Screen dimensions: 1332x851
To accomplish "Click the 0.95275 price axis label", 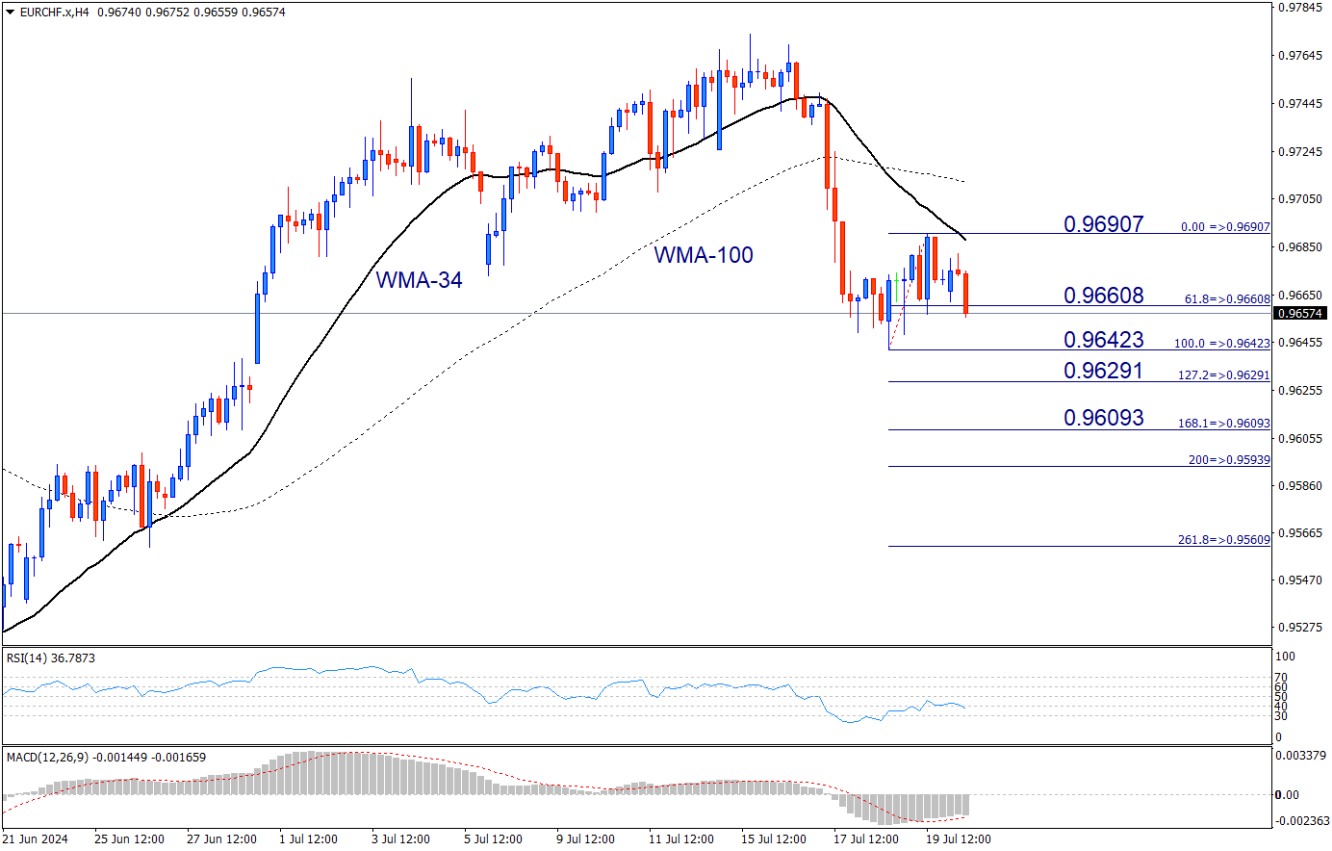I will [1303, 628].
